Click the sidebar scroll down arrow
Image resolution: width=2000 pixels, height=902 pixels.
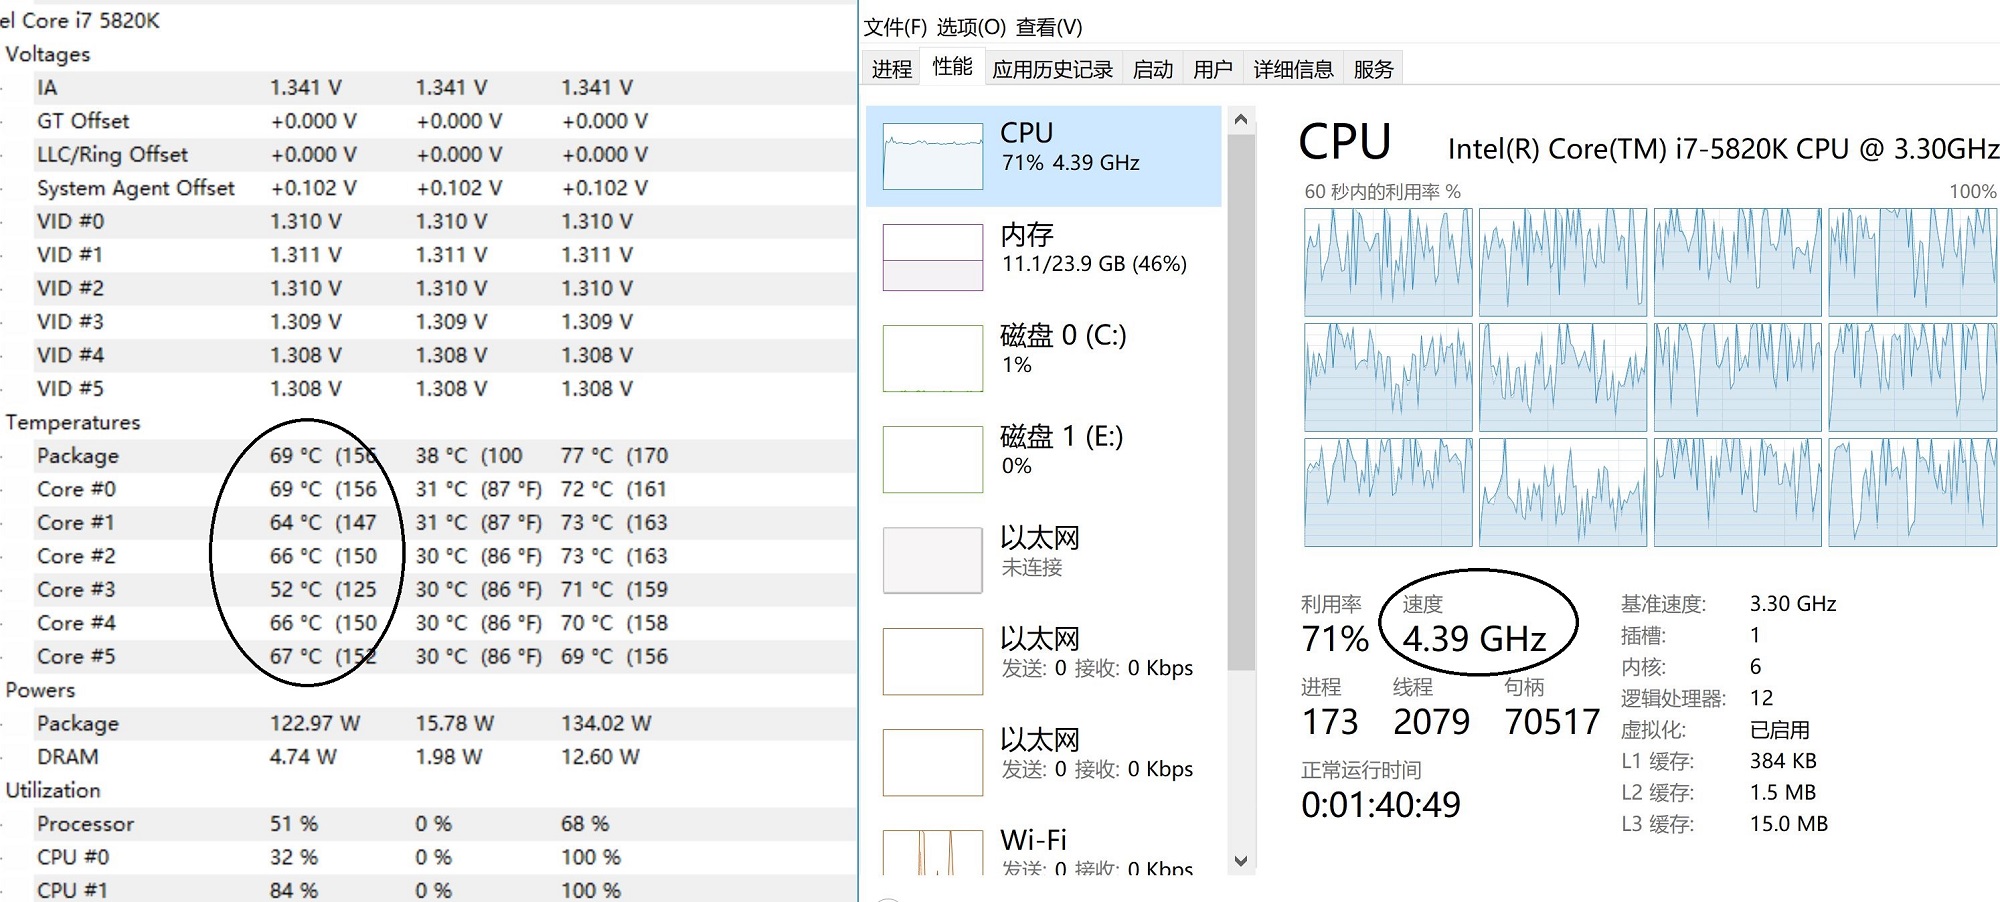tap(1241, 861)
